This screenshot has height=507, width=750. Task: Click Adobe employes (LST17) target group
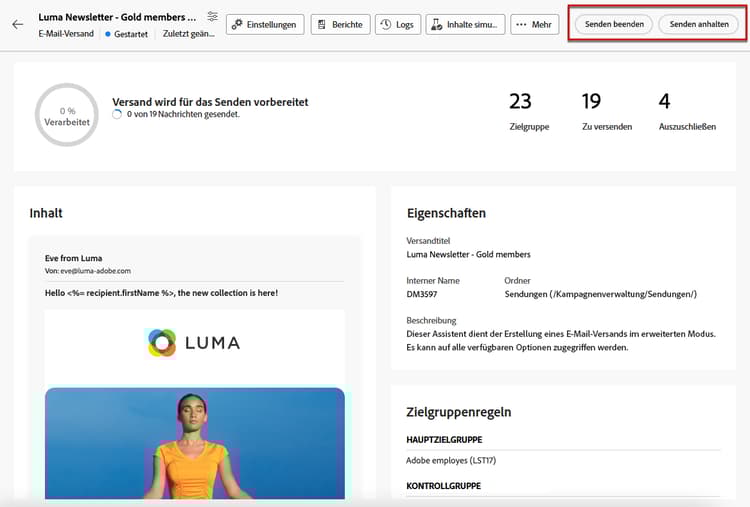click(x=451, y=461)
